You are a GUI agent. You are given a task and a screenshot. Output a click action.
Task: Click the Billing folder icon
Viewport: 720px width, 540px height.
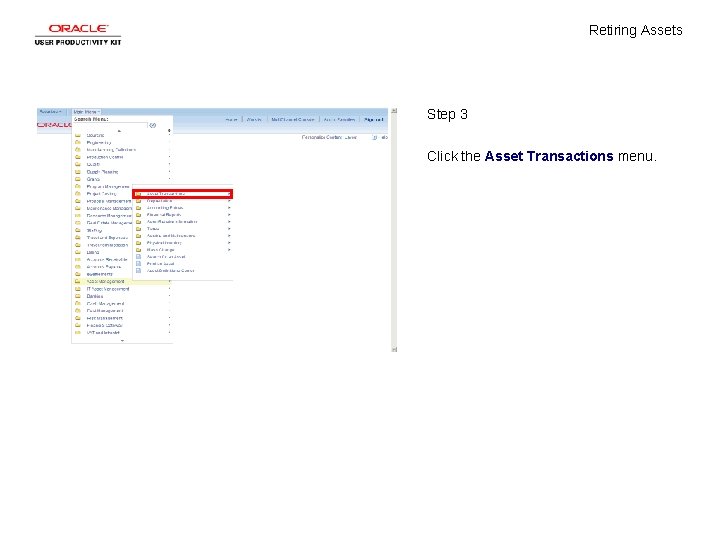(x=78, y=252)
